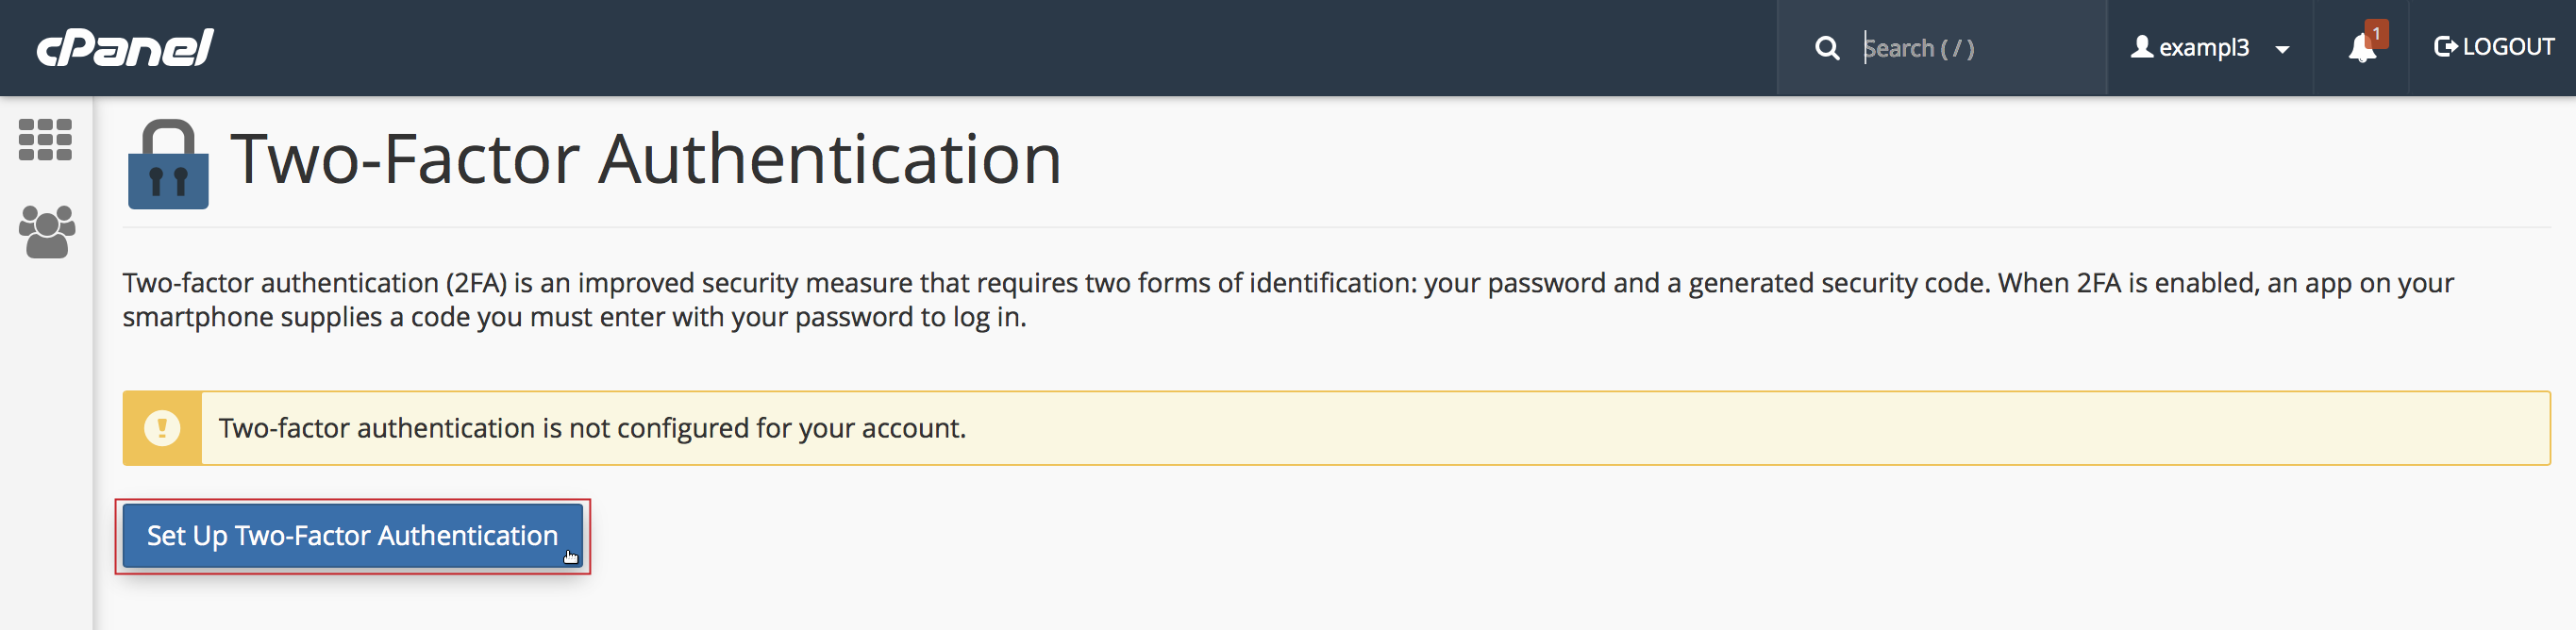The width and height of the screenshot is (2576, 630).
Task: Open User Manager group icon in sidebar
Action: [46, 232]
